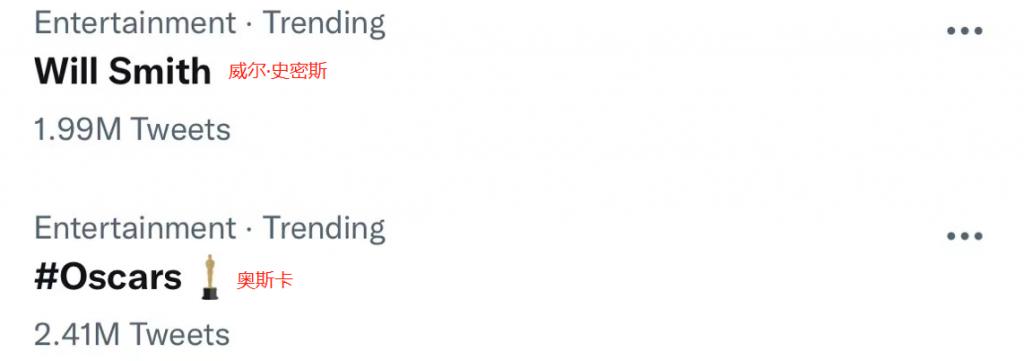Click the golden Oscar statuette emoji
Screen dimensions: 1024x361
[x=210, y=277]
